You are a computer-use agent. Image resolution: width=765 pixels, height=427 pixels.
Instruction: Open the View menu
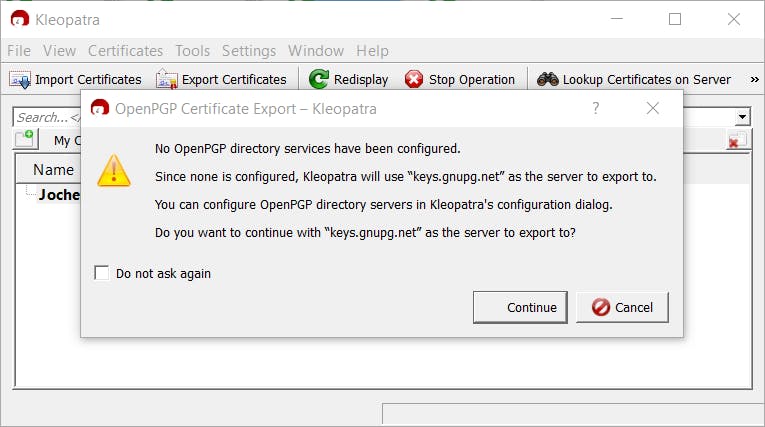[x=59, y=51]
